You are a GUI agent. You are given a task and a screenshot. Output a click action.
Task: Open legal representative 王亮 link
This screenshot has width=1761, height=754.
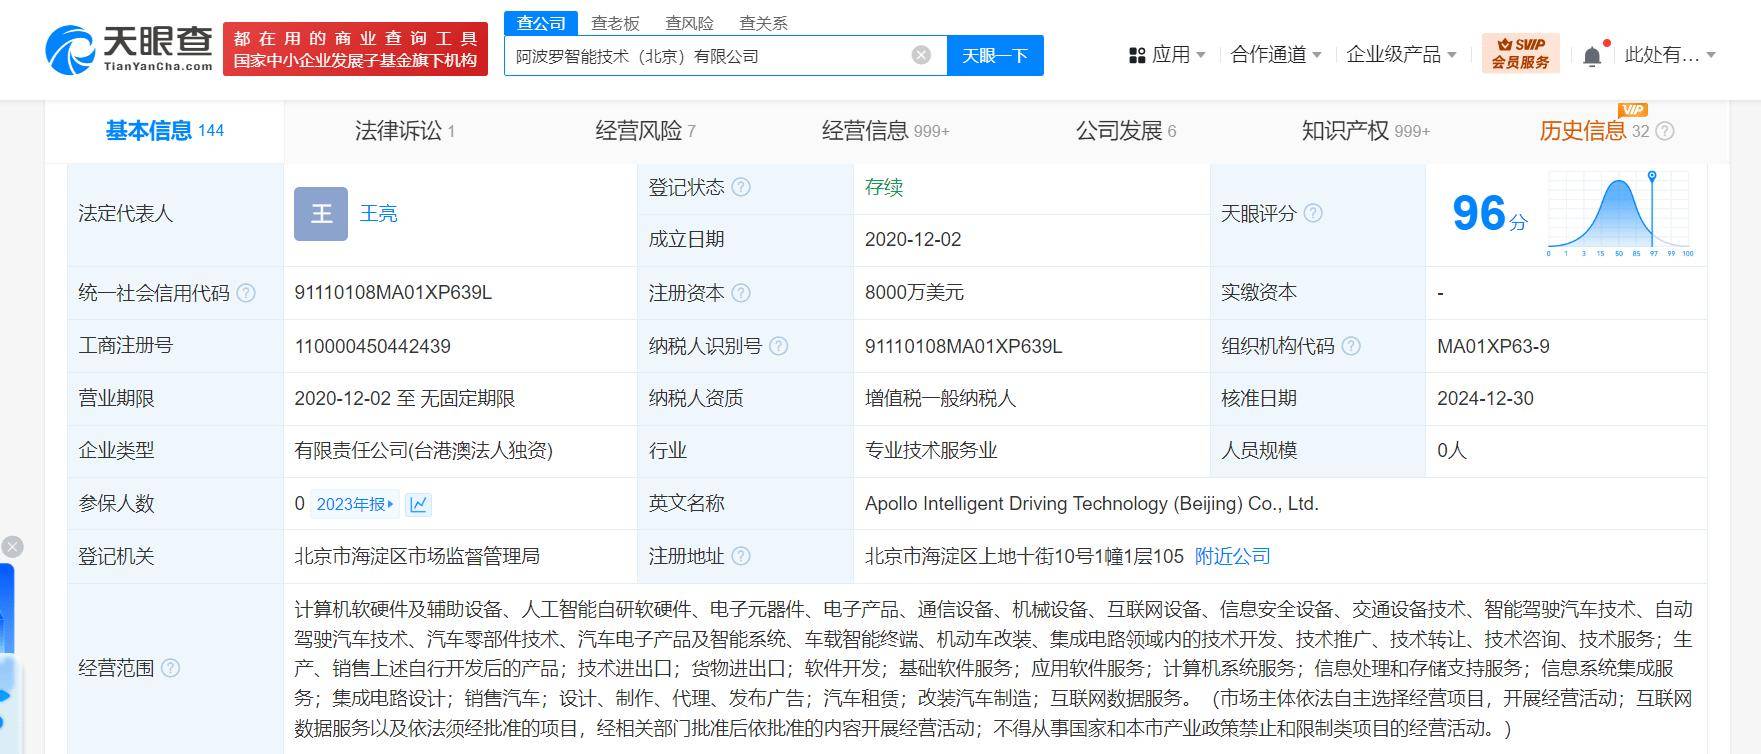(x=378, y=213)
